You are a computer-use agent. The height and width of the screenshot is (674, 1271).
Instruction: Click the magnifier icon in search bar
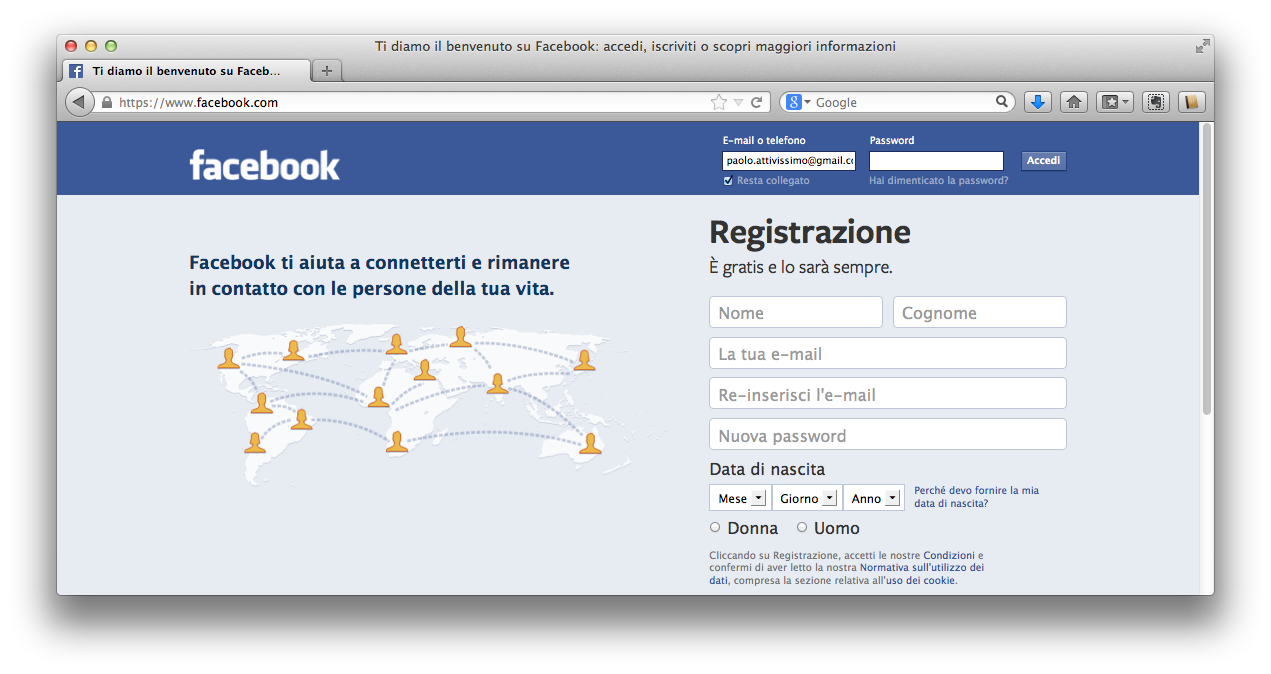tap(1002, 102)
